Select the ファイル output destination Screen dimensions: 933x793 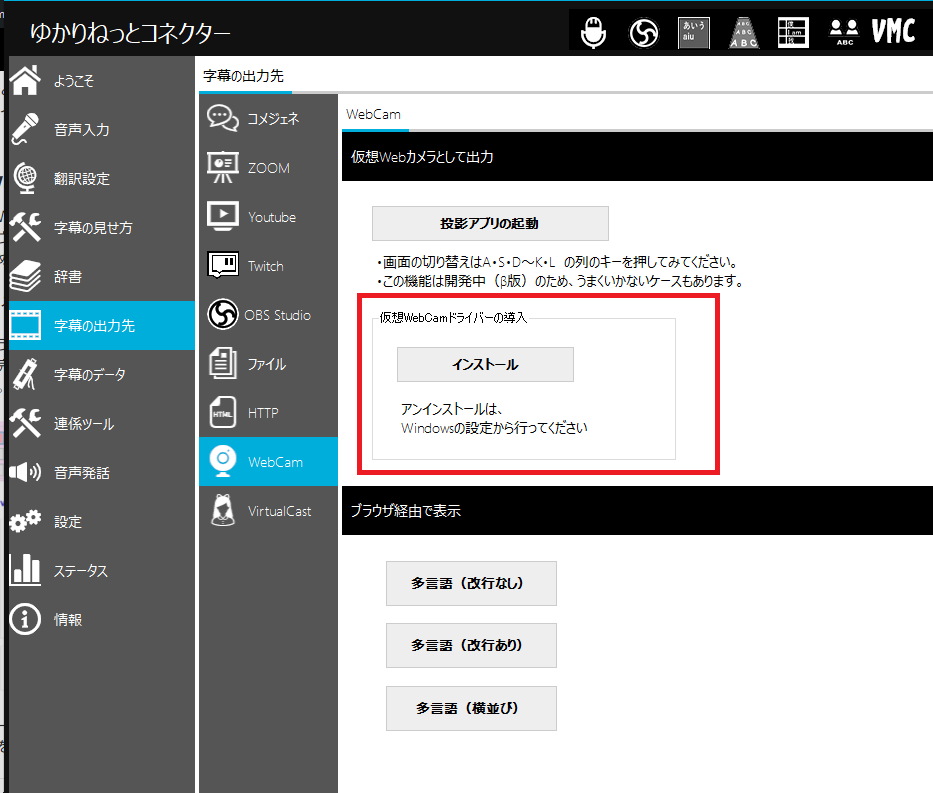coord(268,364)
